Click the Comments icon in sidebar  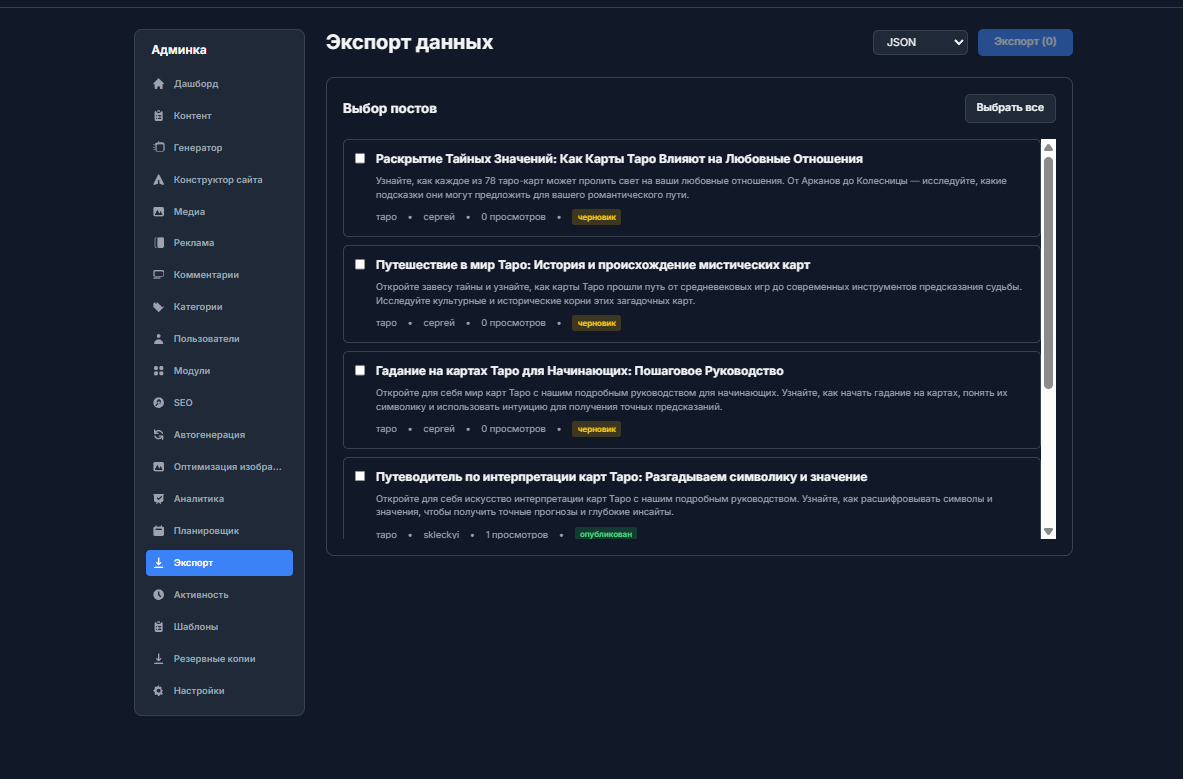click(158, 275)
